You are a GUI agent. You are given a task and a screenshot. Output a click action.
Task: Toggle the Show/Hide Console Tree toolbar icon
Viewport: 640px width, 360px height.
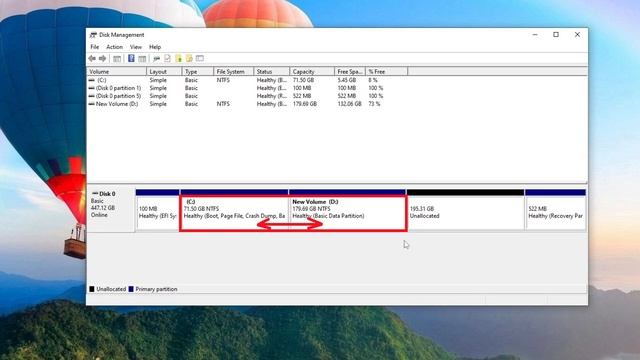tap(117, 58)
